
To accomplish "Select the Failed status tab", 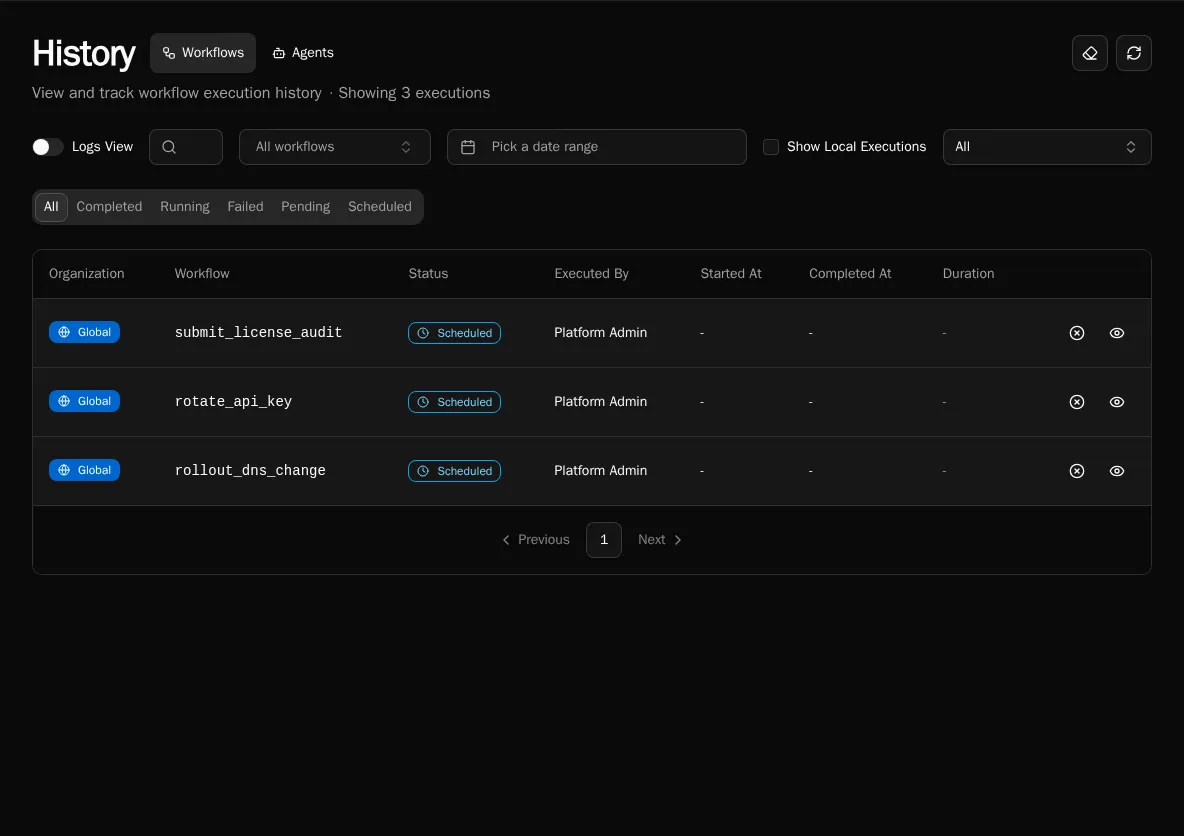I will (x=245, y=207).
